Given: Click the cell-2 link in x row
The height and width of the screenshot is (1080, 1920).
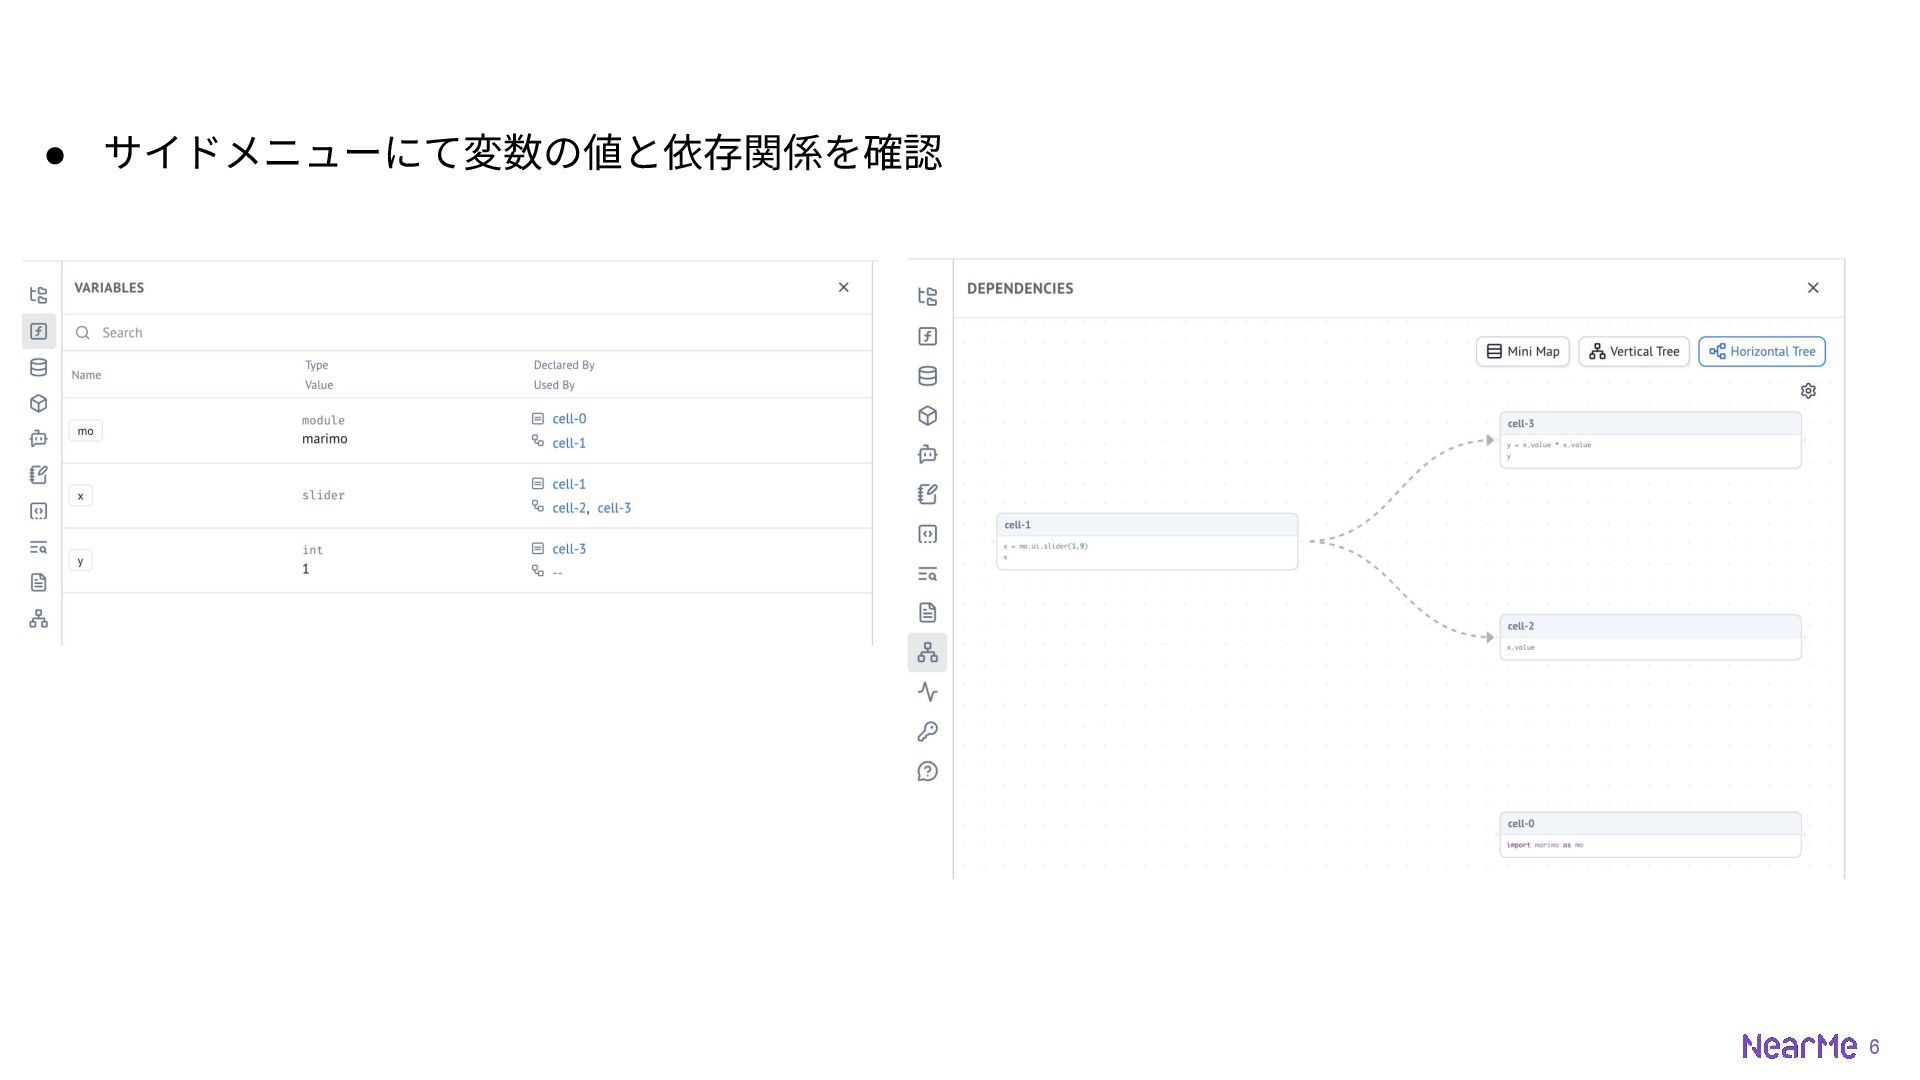Looking at the screenshot, I should [x=568, y=508].
